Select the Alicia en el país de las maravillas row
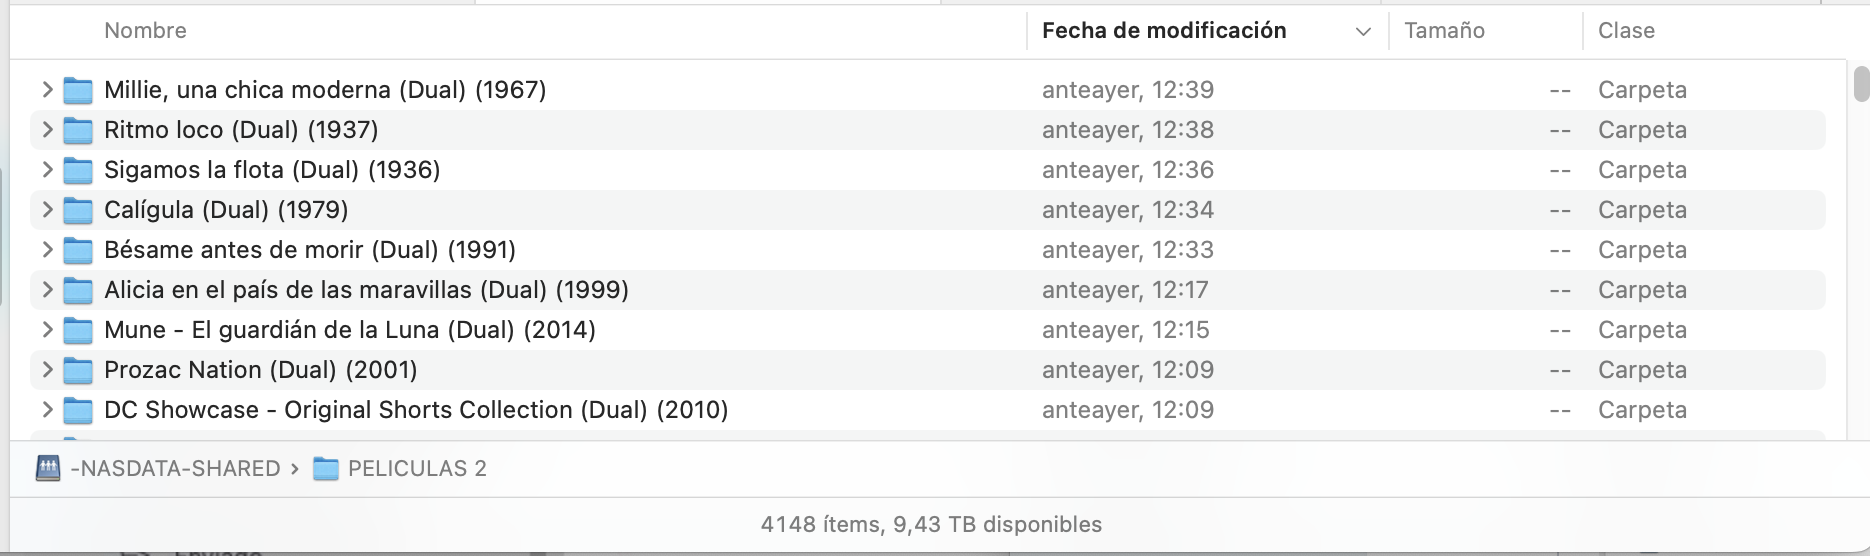 pyautogui.click(x=927, y=290)
